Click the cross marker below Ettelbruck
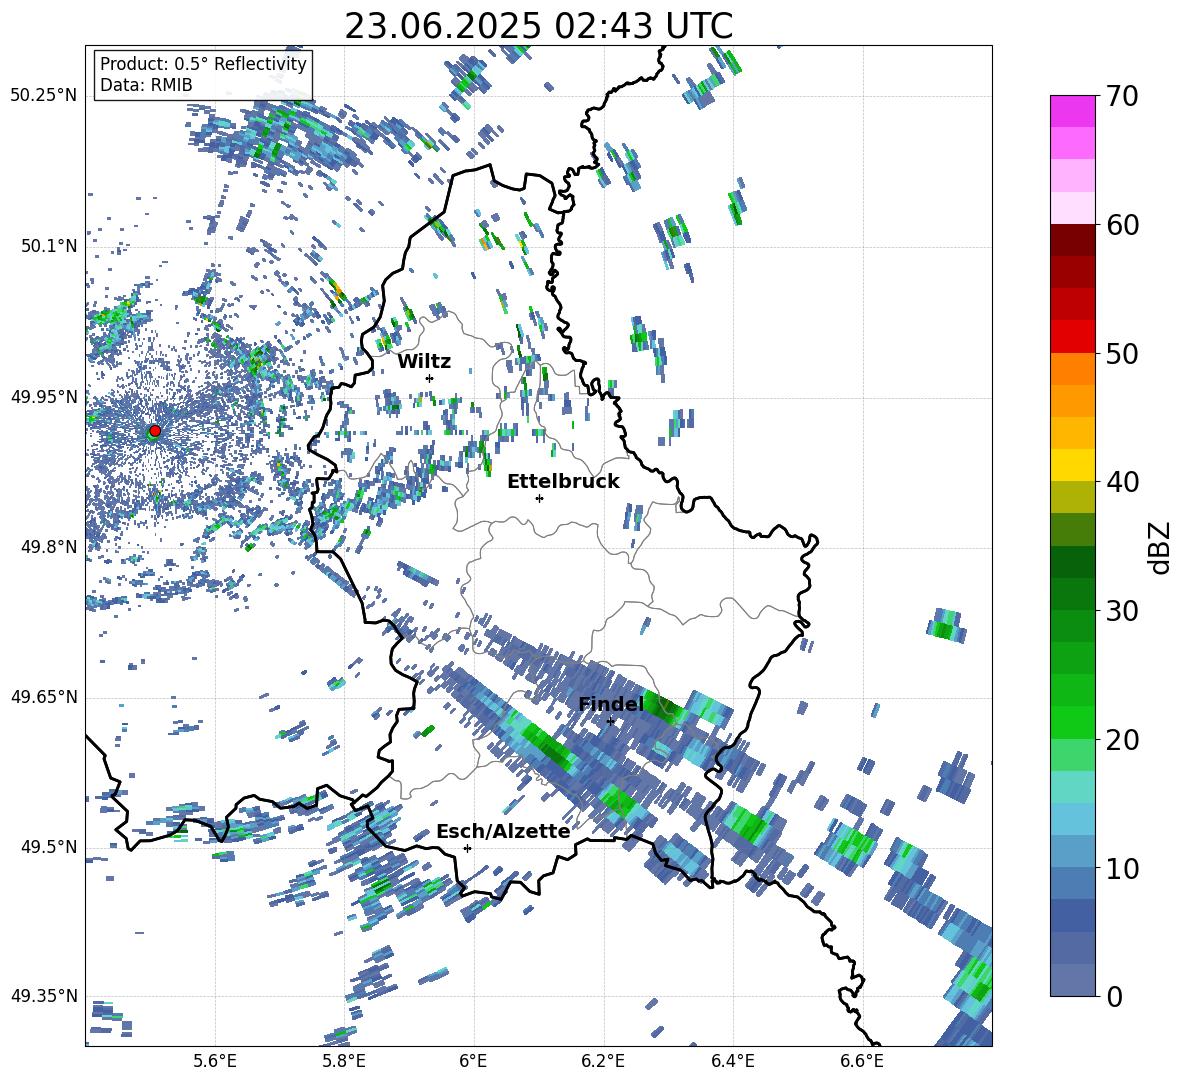 [x=539, y=498]
